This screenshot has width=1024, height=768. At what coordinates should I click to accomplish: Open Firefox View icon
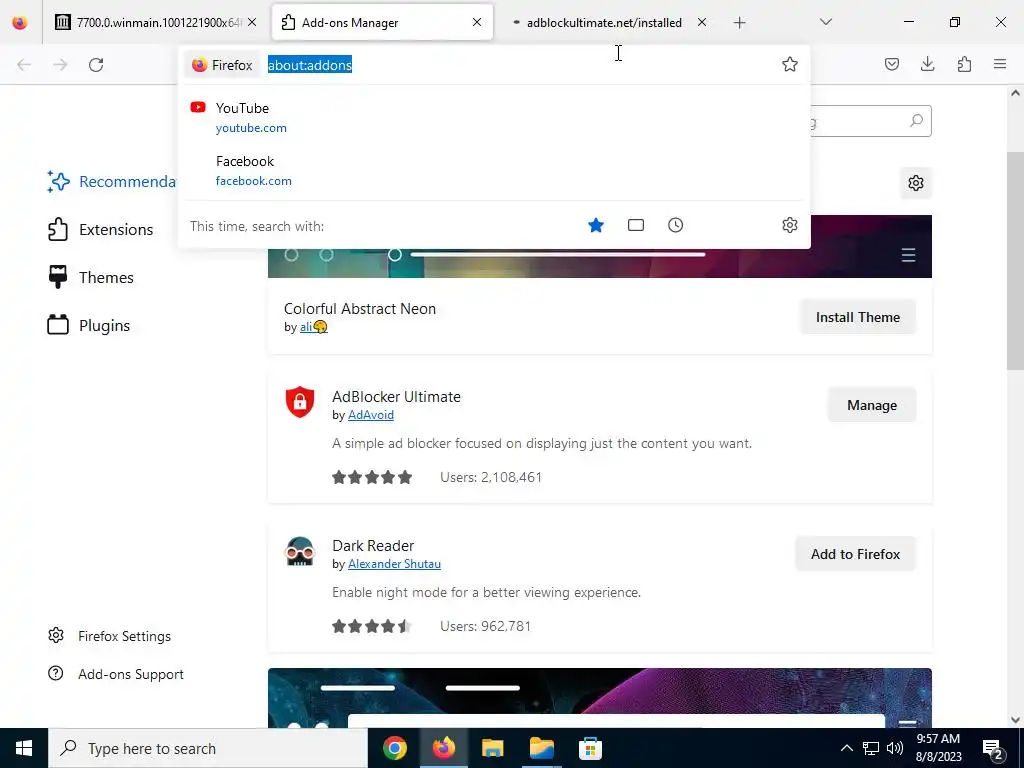pyautogui.click(x=20, y=23)
